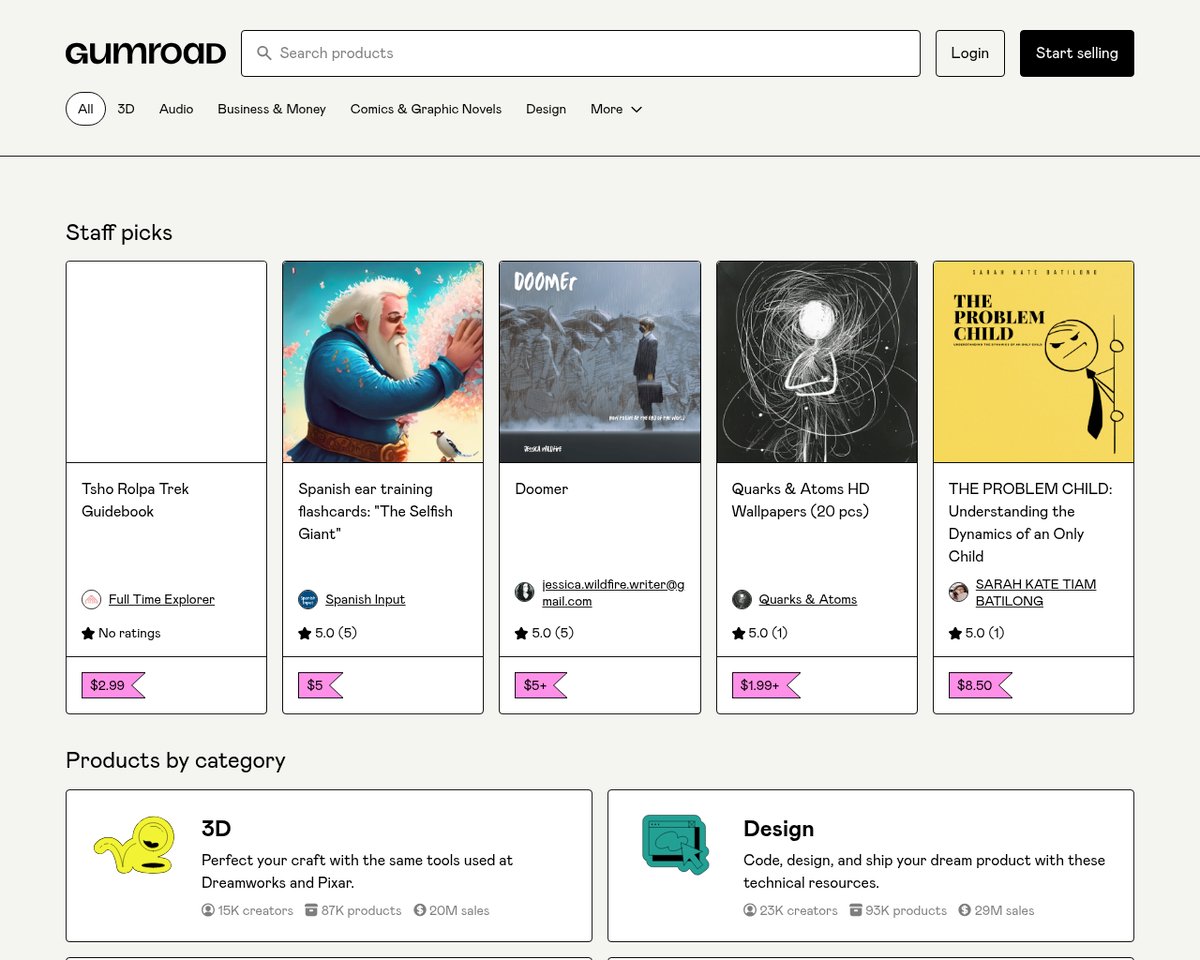
Task: Open Spanish Input creator link
Action: click(365, 600)
